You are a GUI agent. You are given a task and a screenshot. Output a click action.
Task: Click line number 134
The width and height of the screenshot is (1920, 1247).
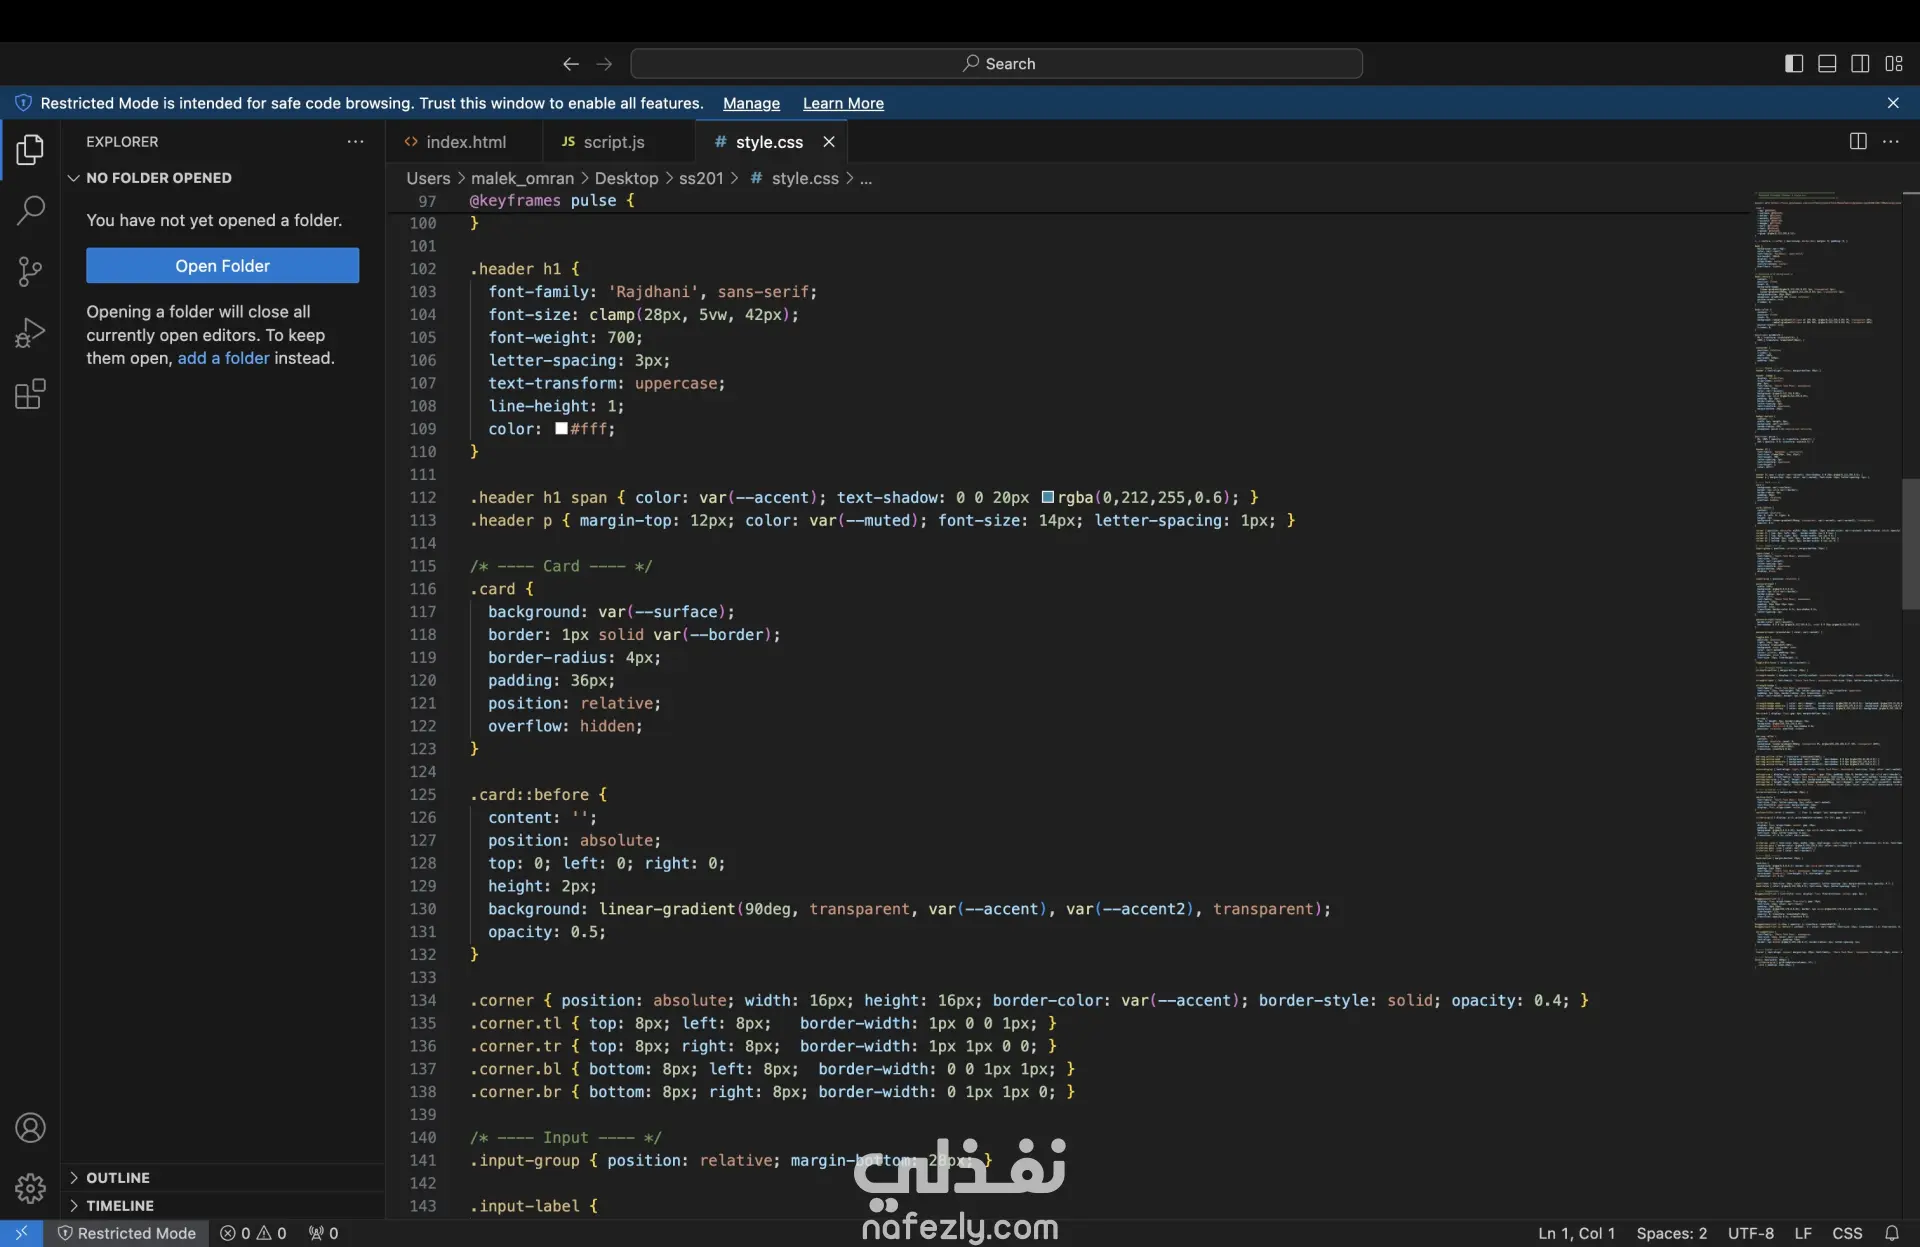click(x=423, y=1000)
